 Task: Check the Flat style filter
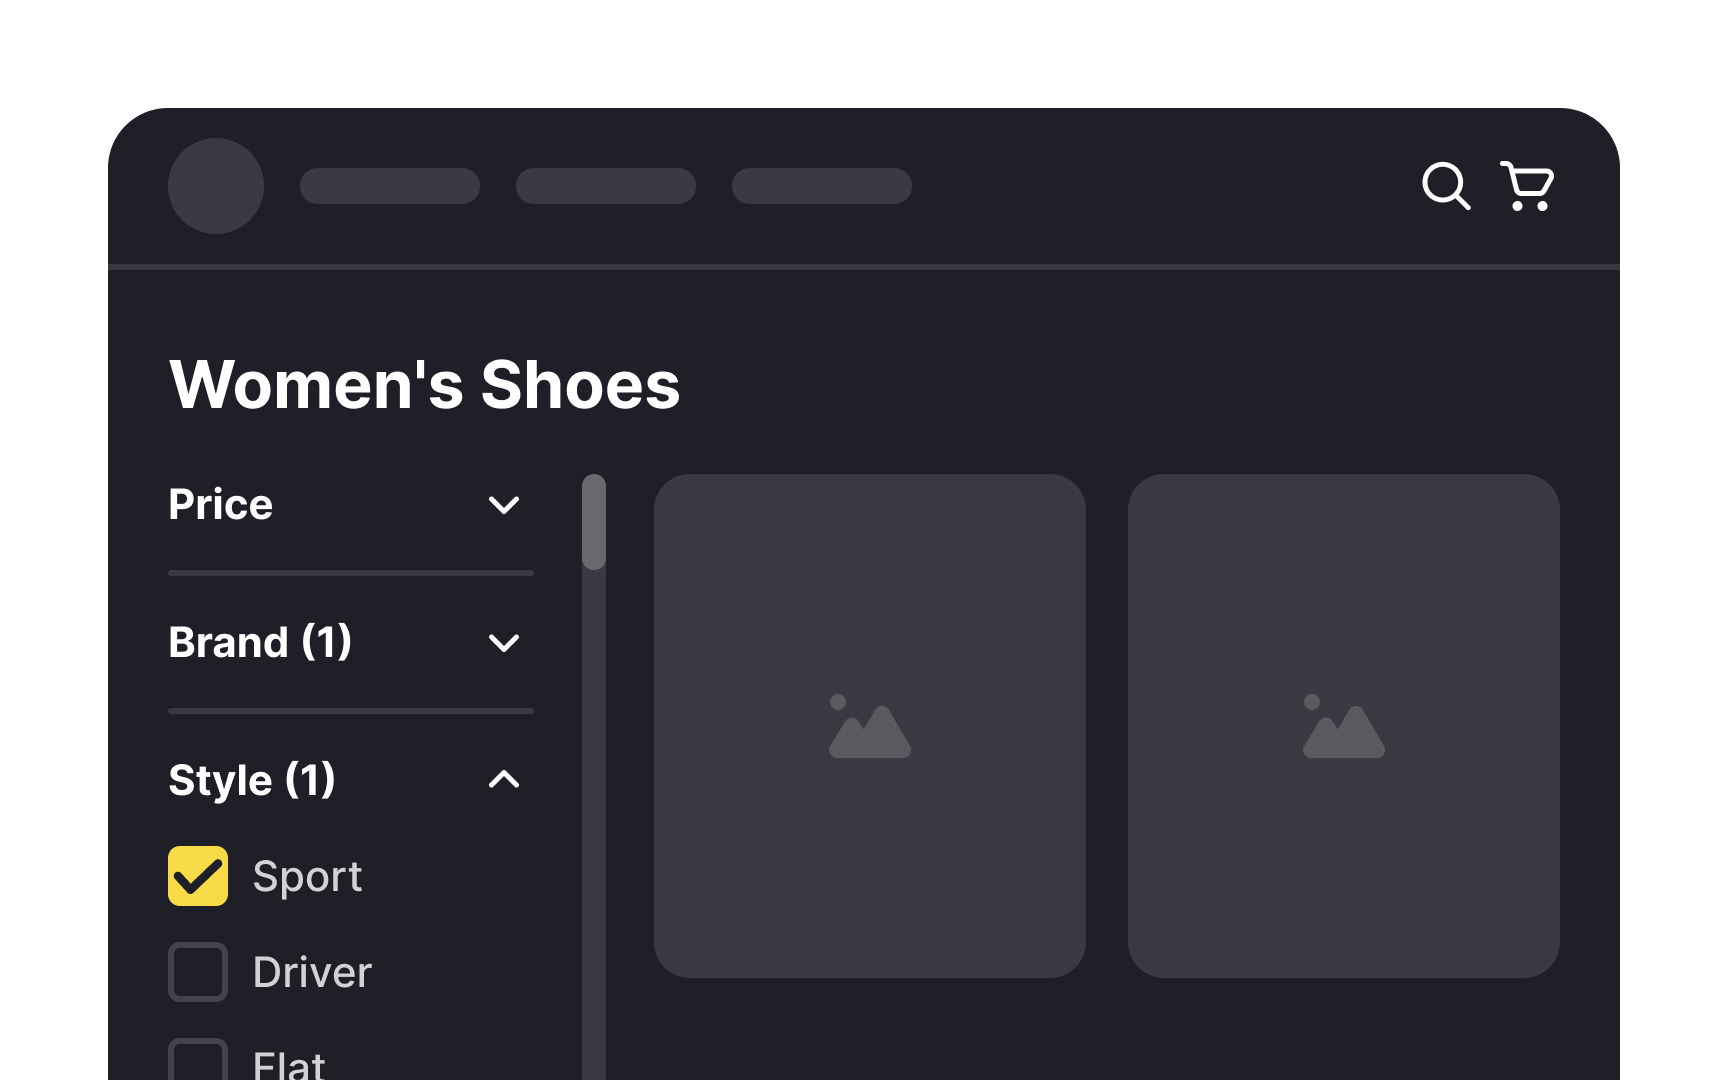[x=198, y=1065]
